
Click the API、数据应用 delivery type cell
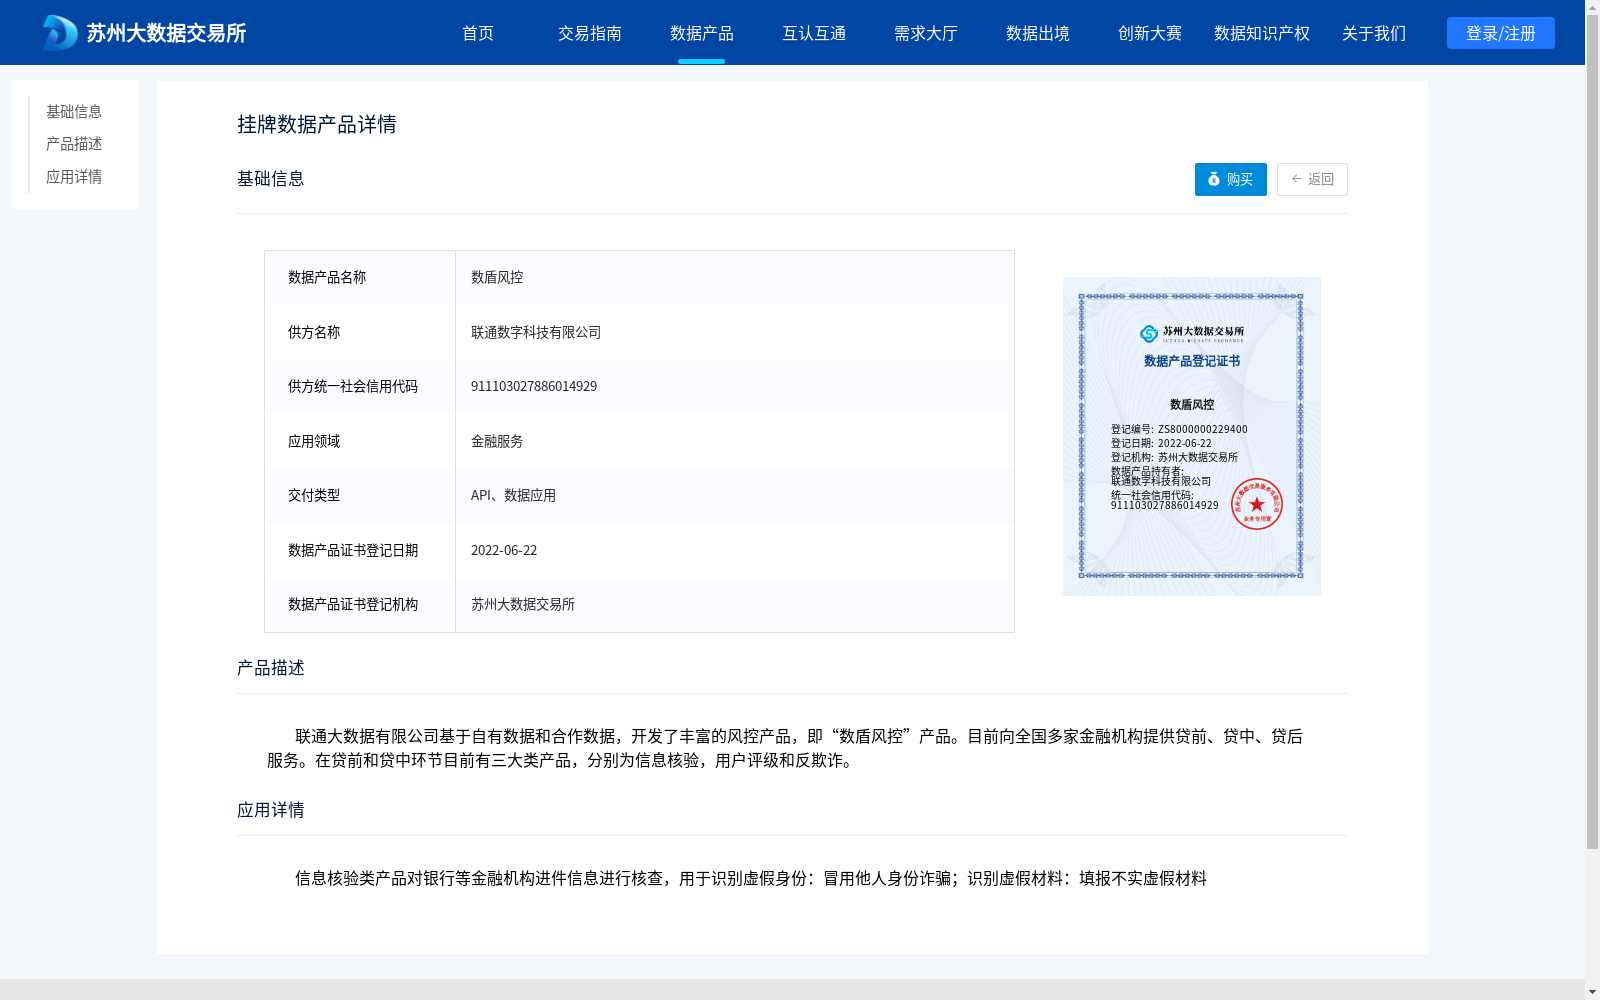pos(734,496)
